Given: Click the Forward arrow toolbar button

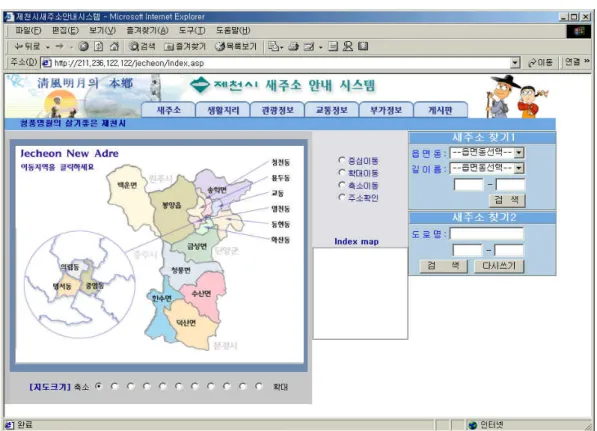Looking at the screenshot, I should (x=59, y=46).
